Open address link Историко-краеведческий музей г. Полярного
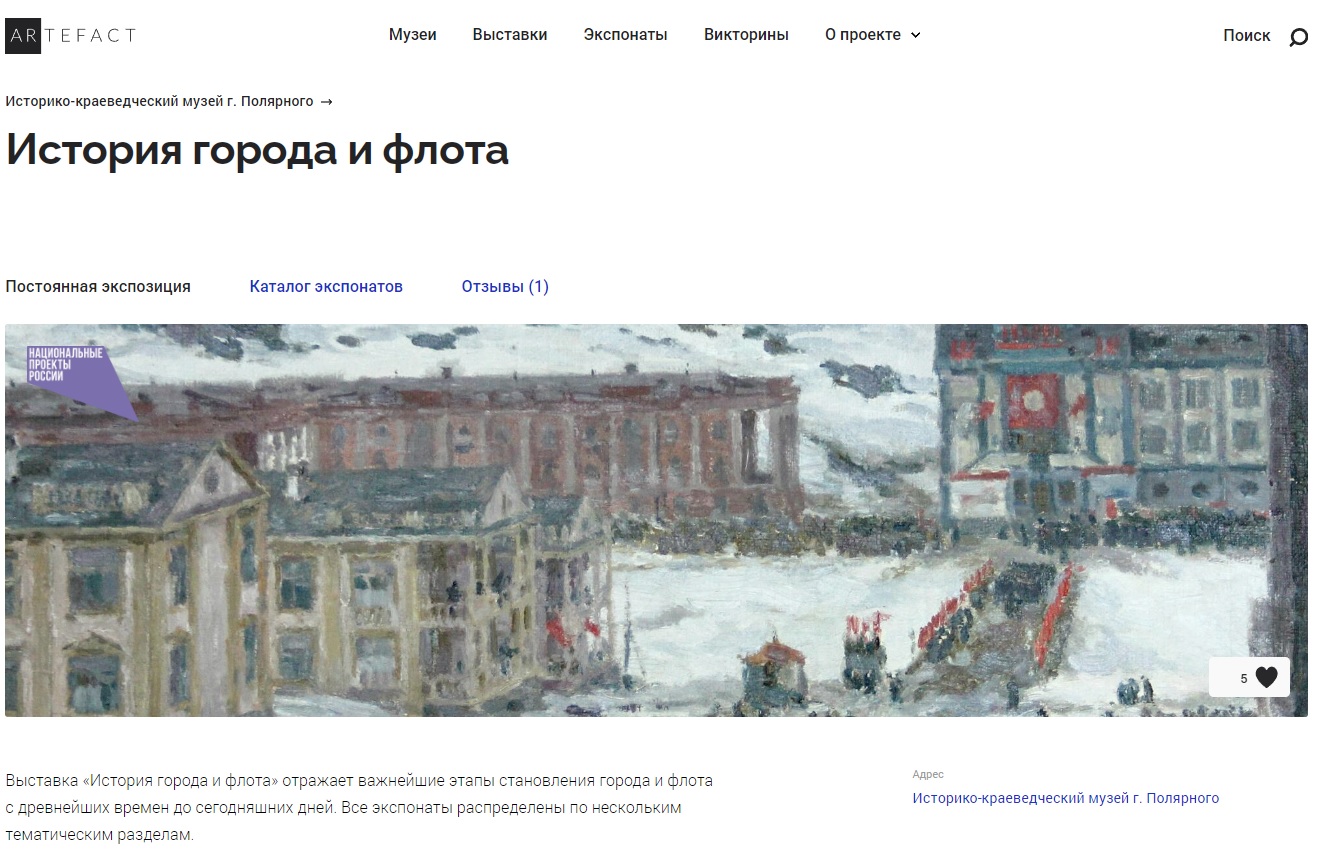This screenshot has height=851, width=1327. (x=1066, y=798)
